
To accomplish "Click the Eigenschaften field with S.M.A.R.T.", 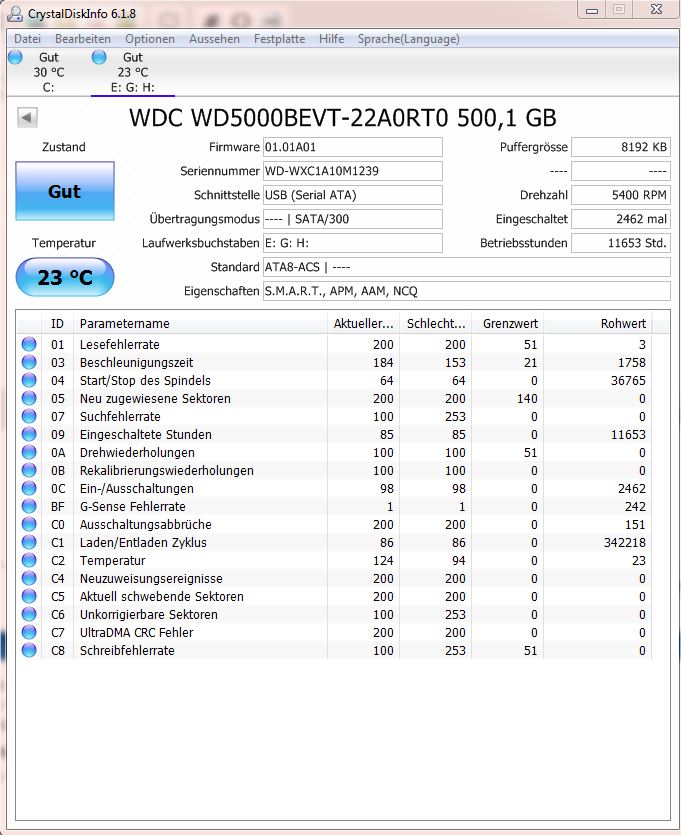I will click(466, 291).
